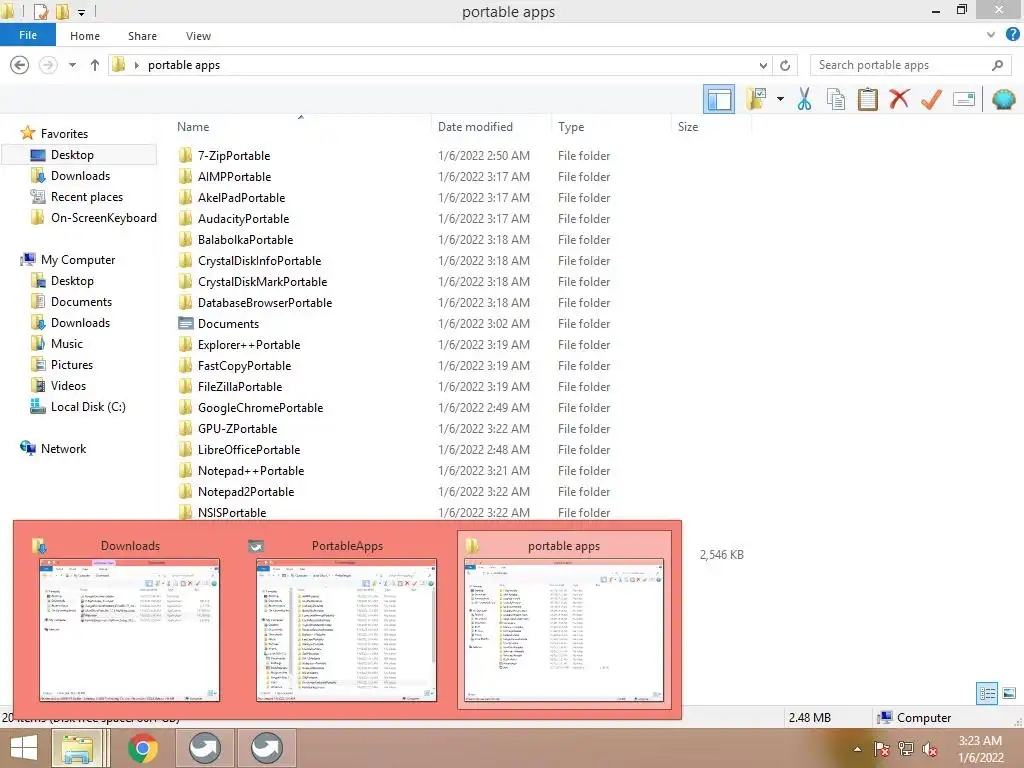Open the recent locations dropdown arrow
Image resolution: width=1024 pixels, height=768 pixels.
(x=72, y=65)
